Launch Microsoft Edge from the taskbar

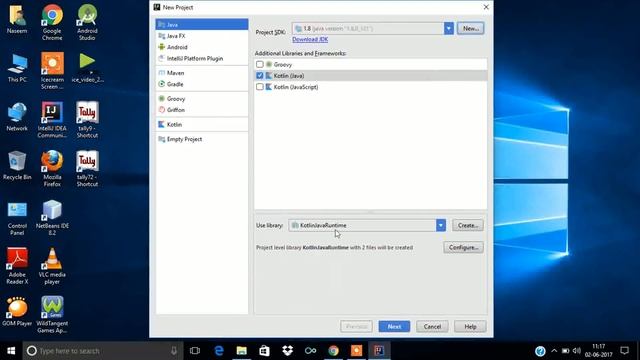219,351
